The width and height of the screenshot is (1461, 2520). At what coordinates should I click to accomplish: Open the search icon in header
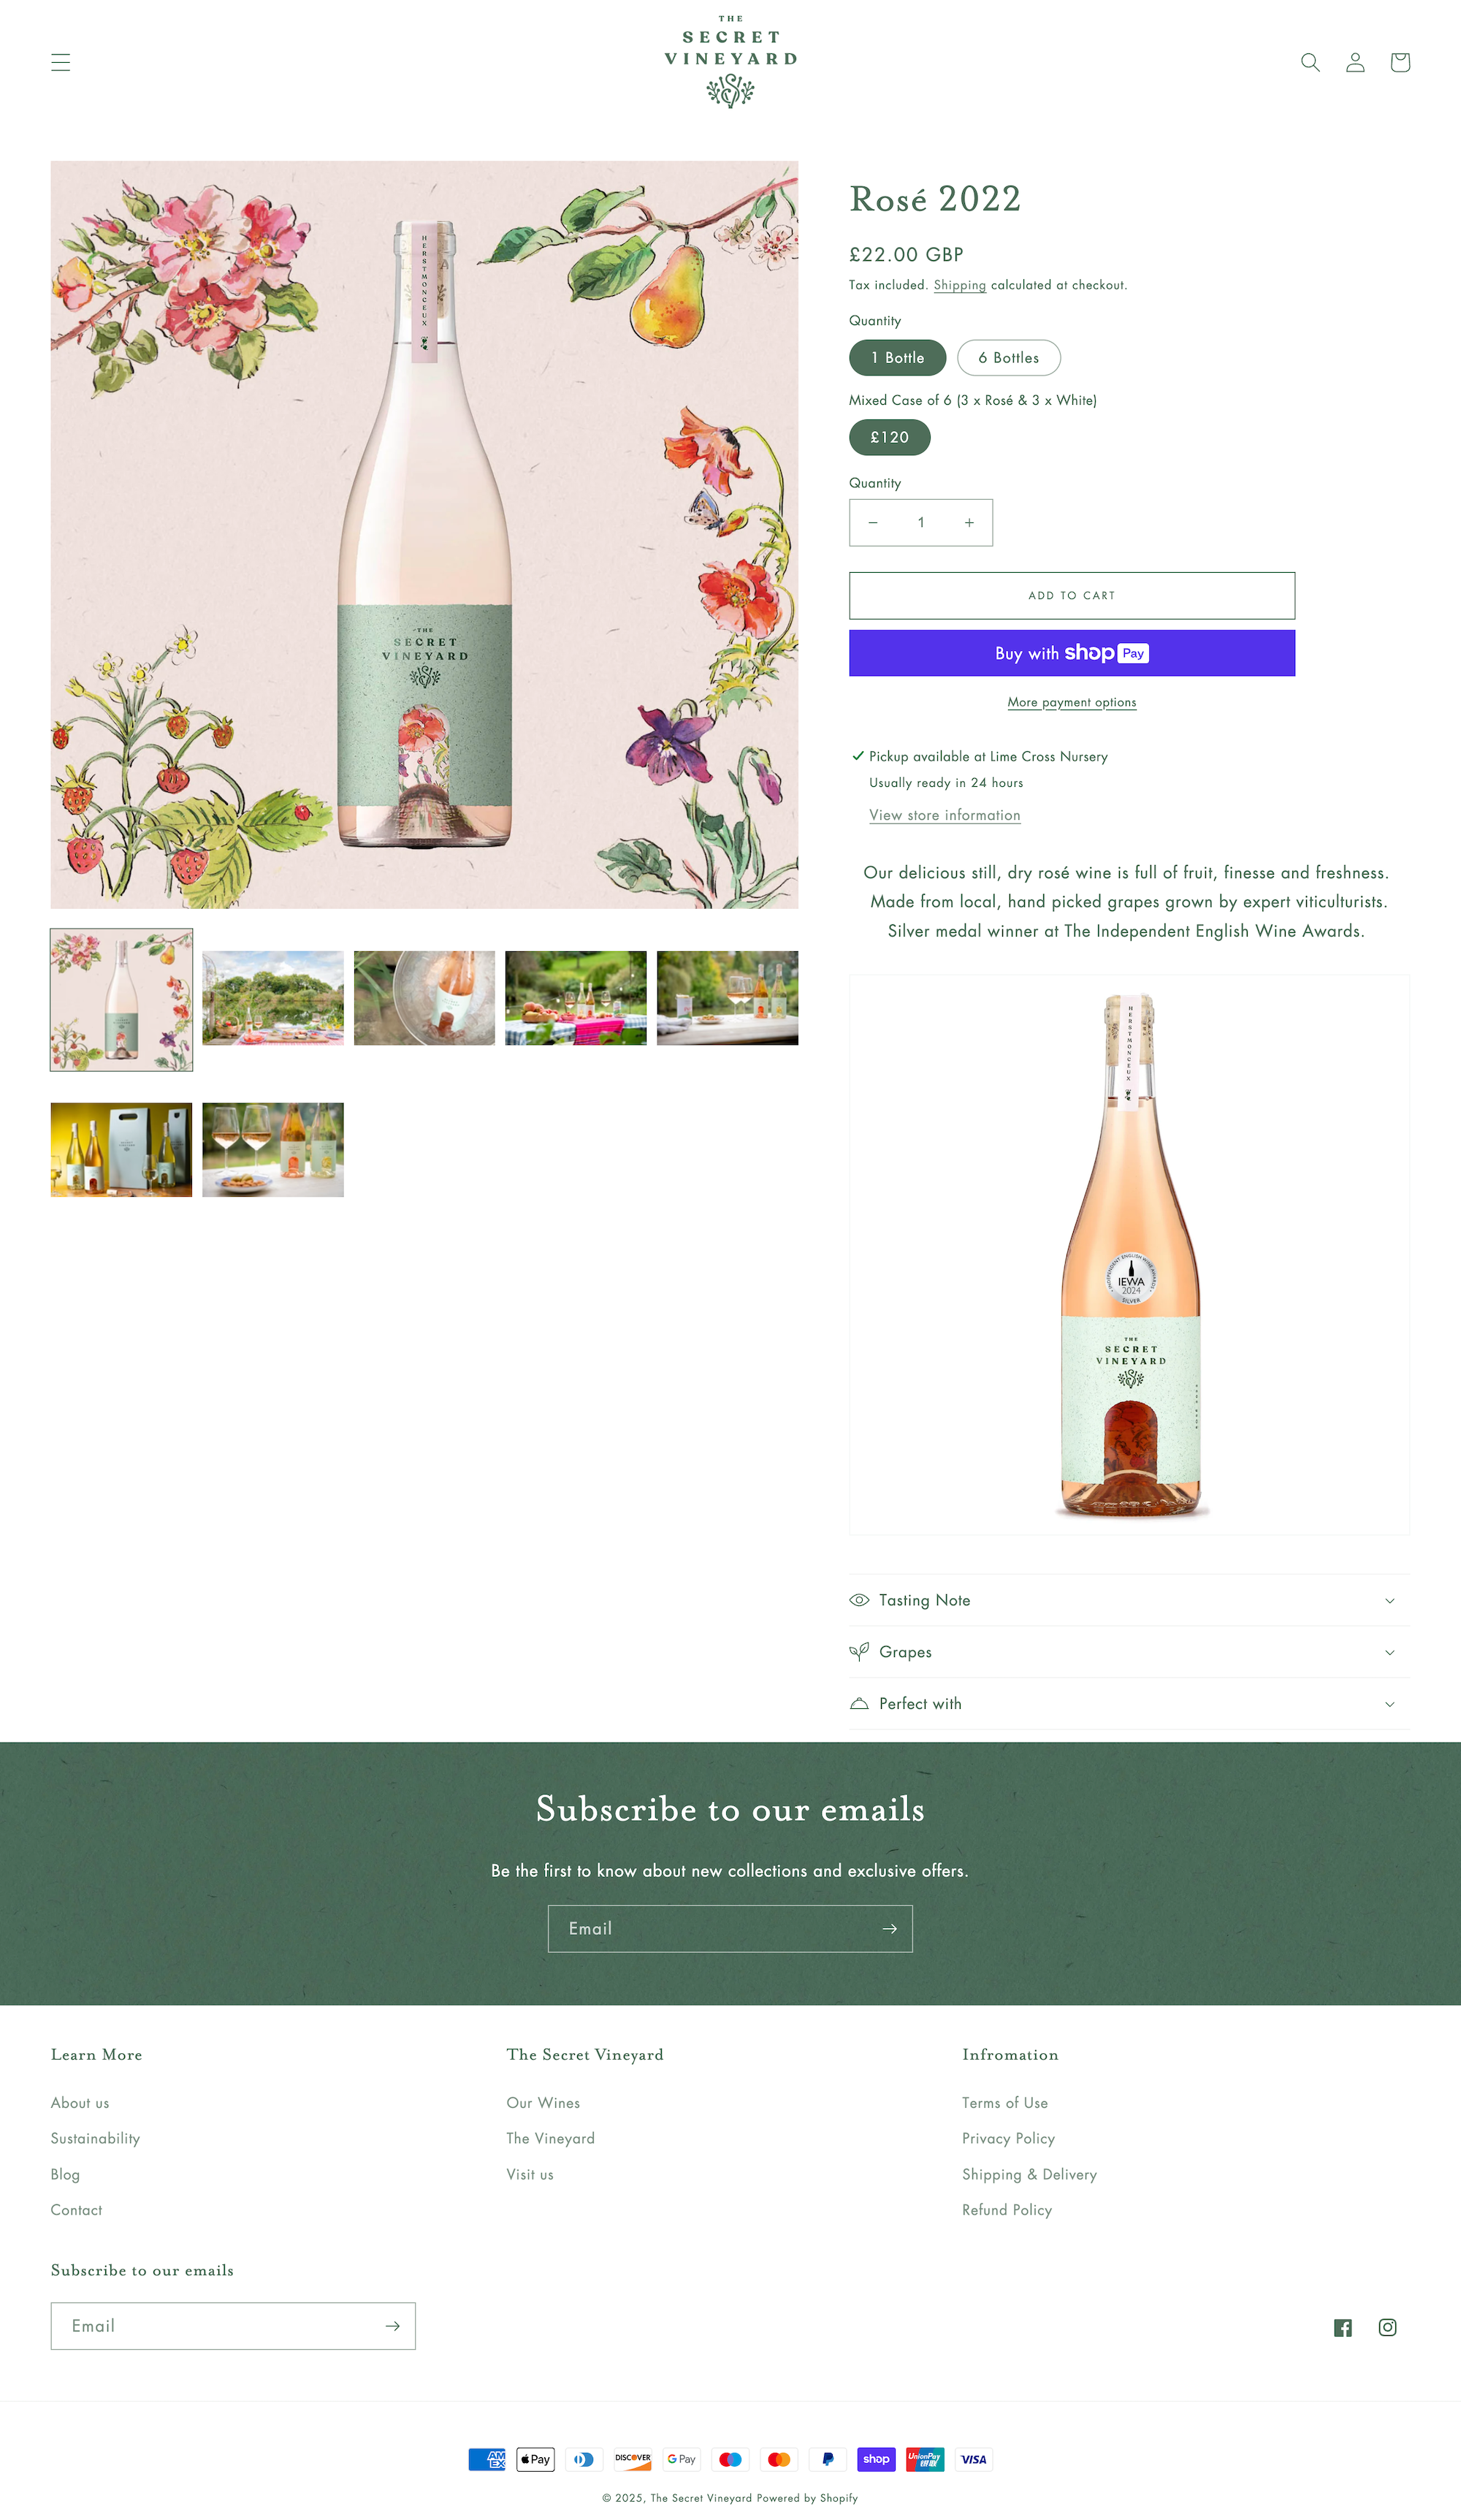[1310, 62]
